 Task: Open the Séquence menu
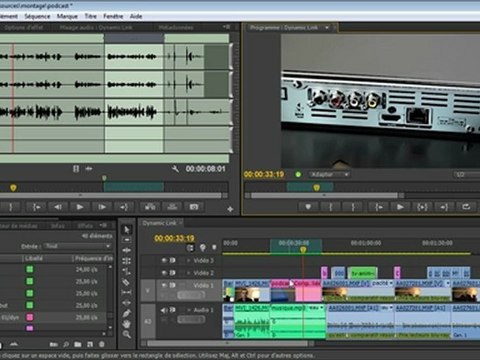pyautogui.click(x=37, y=16)
